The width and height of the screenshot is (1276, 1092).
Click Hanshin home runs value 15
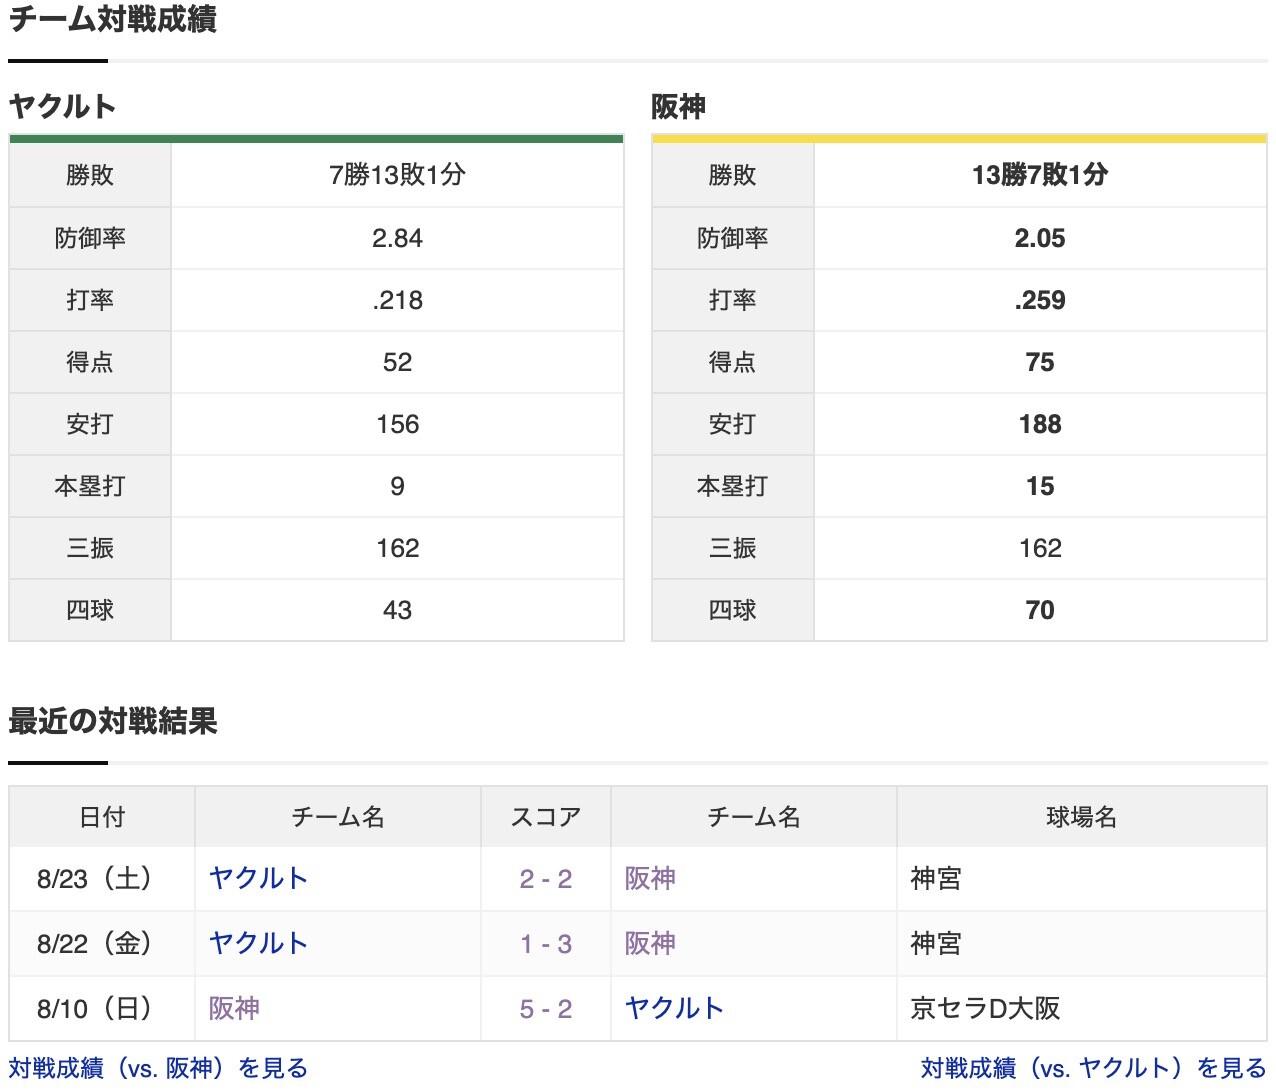1040,486
